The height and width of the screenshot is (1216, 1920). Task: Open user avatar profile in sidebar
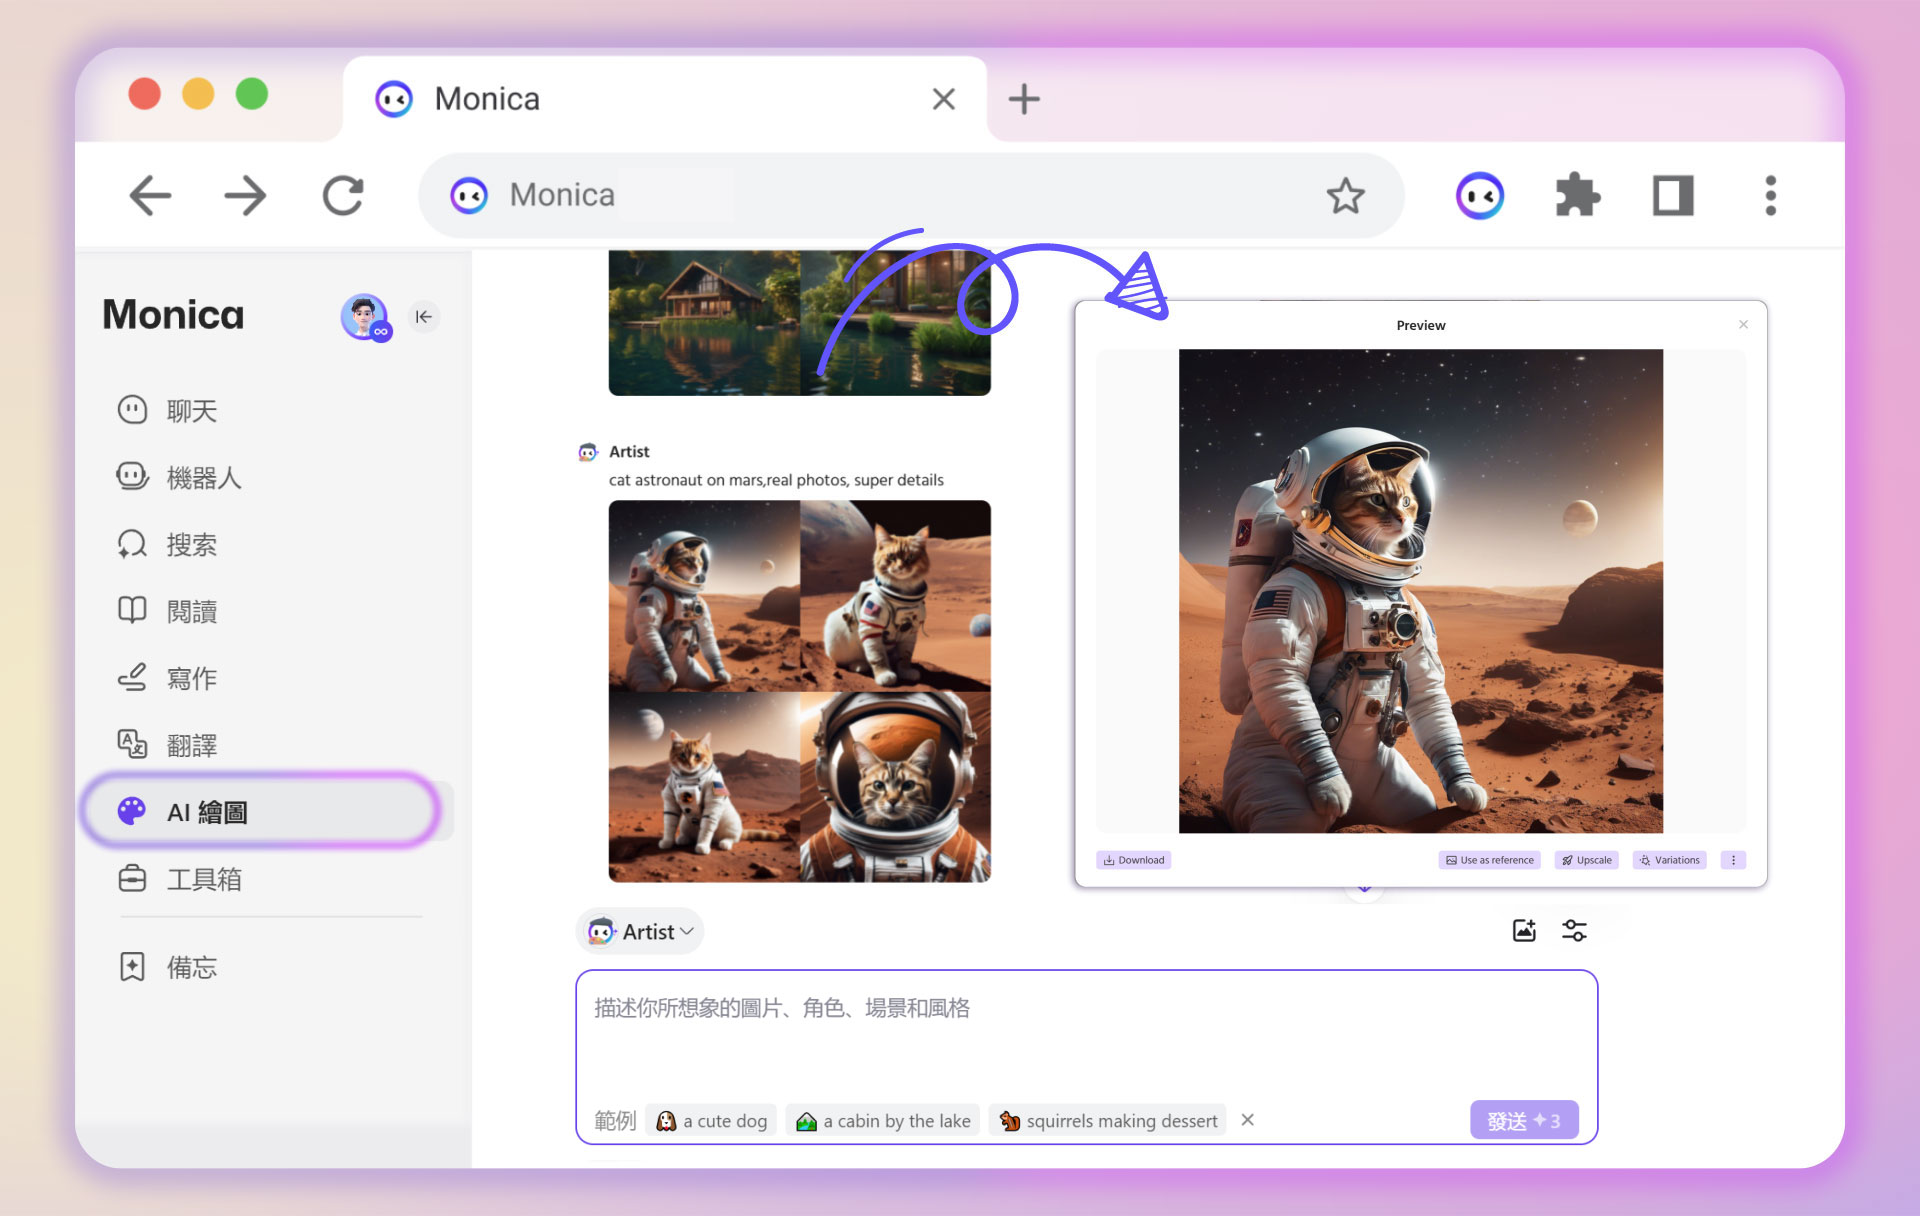coord(364,317)
